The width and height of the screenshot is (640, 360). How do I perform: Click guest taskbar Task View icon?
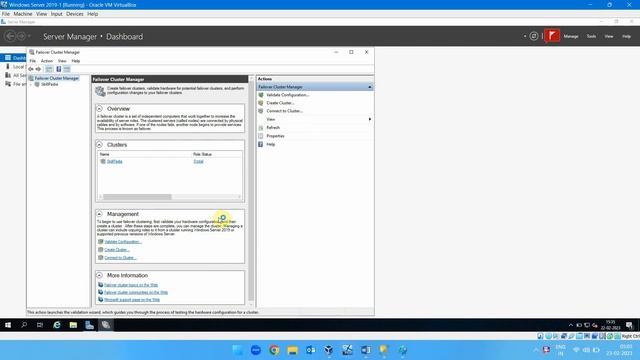point(40,325)
